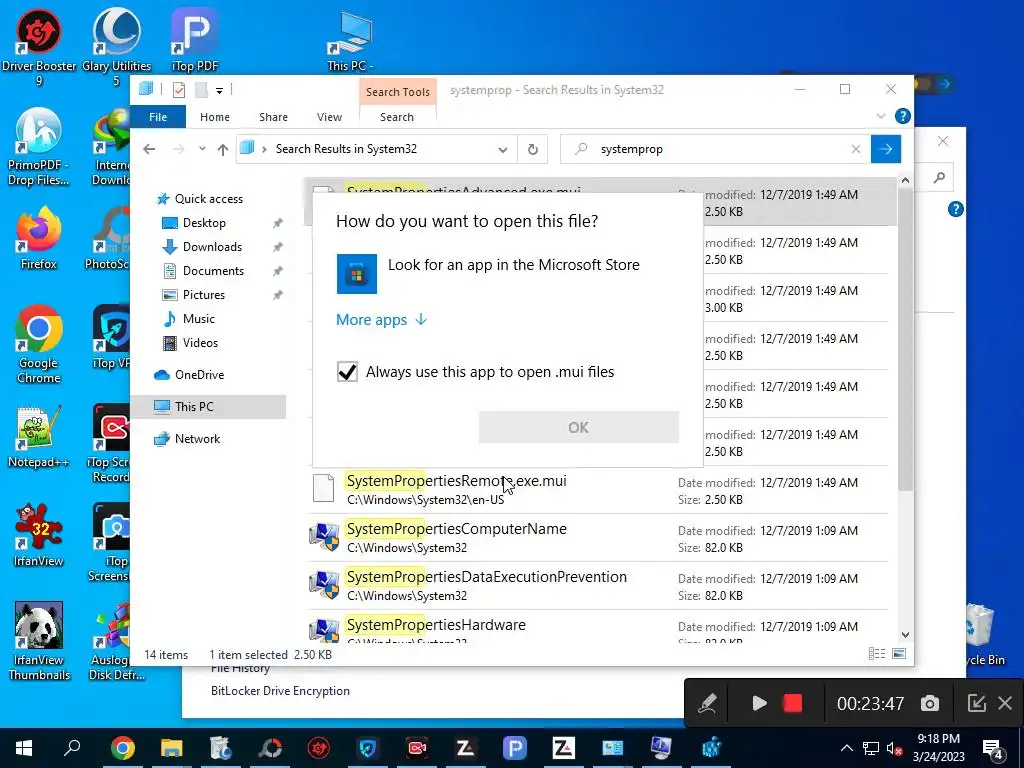Image resolution: width=1024 pixels, height=768 pixels.
Task: Click OK in the open-with dialog
Action: (579, 427)
